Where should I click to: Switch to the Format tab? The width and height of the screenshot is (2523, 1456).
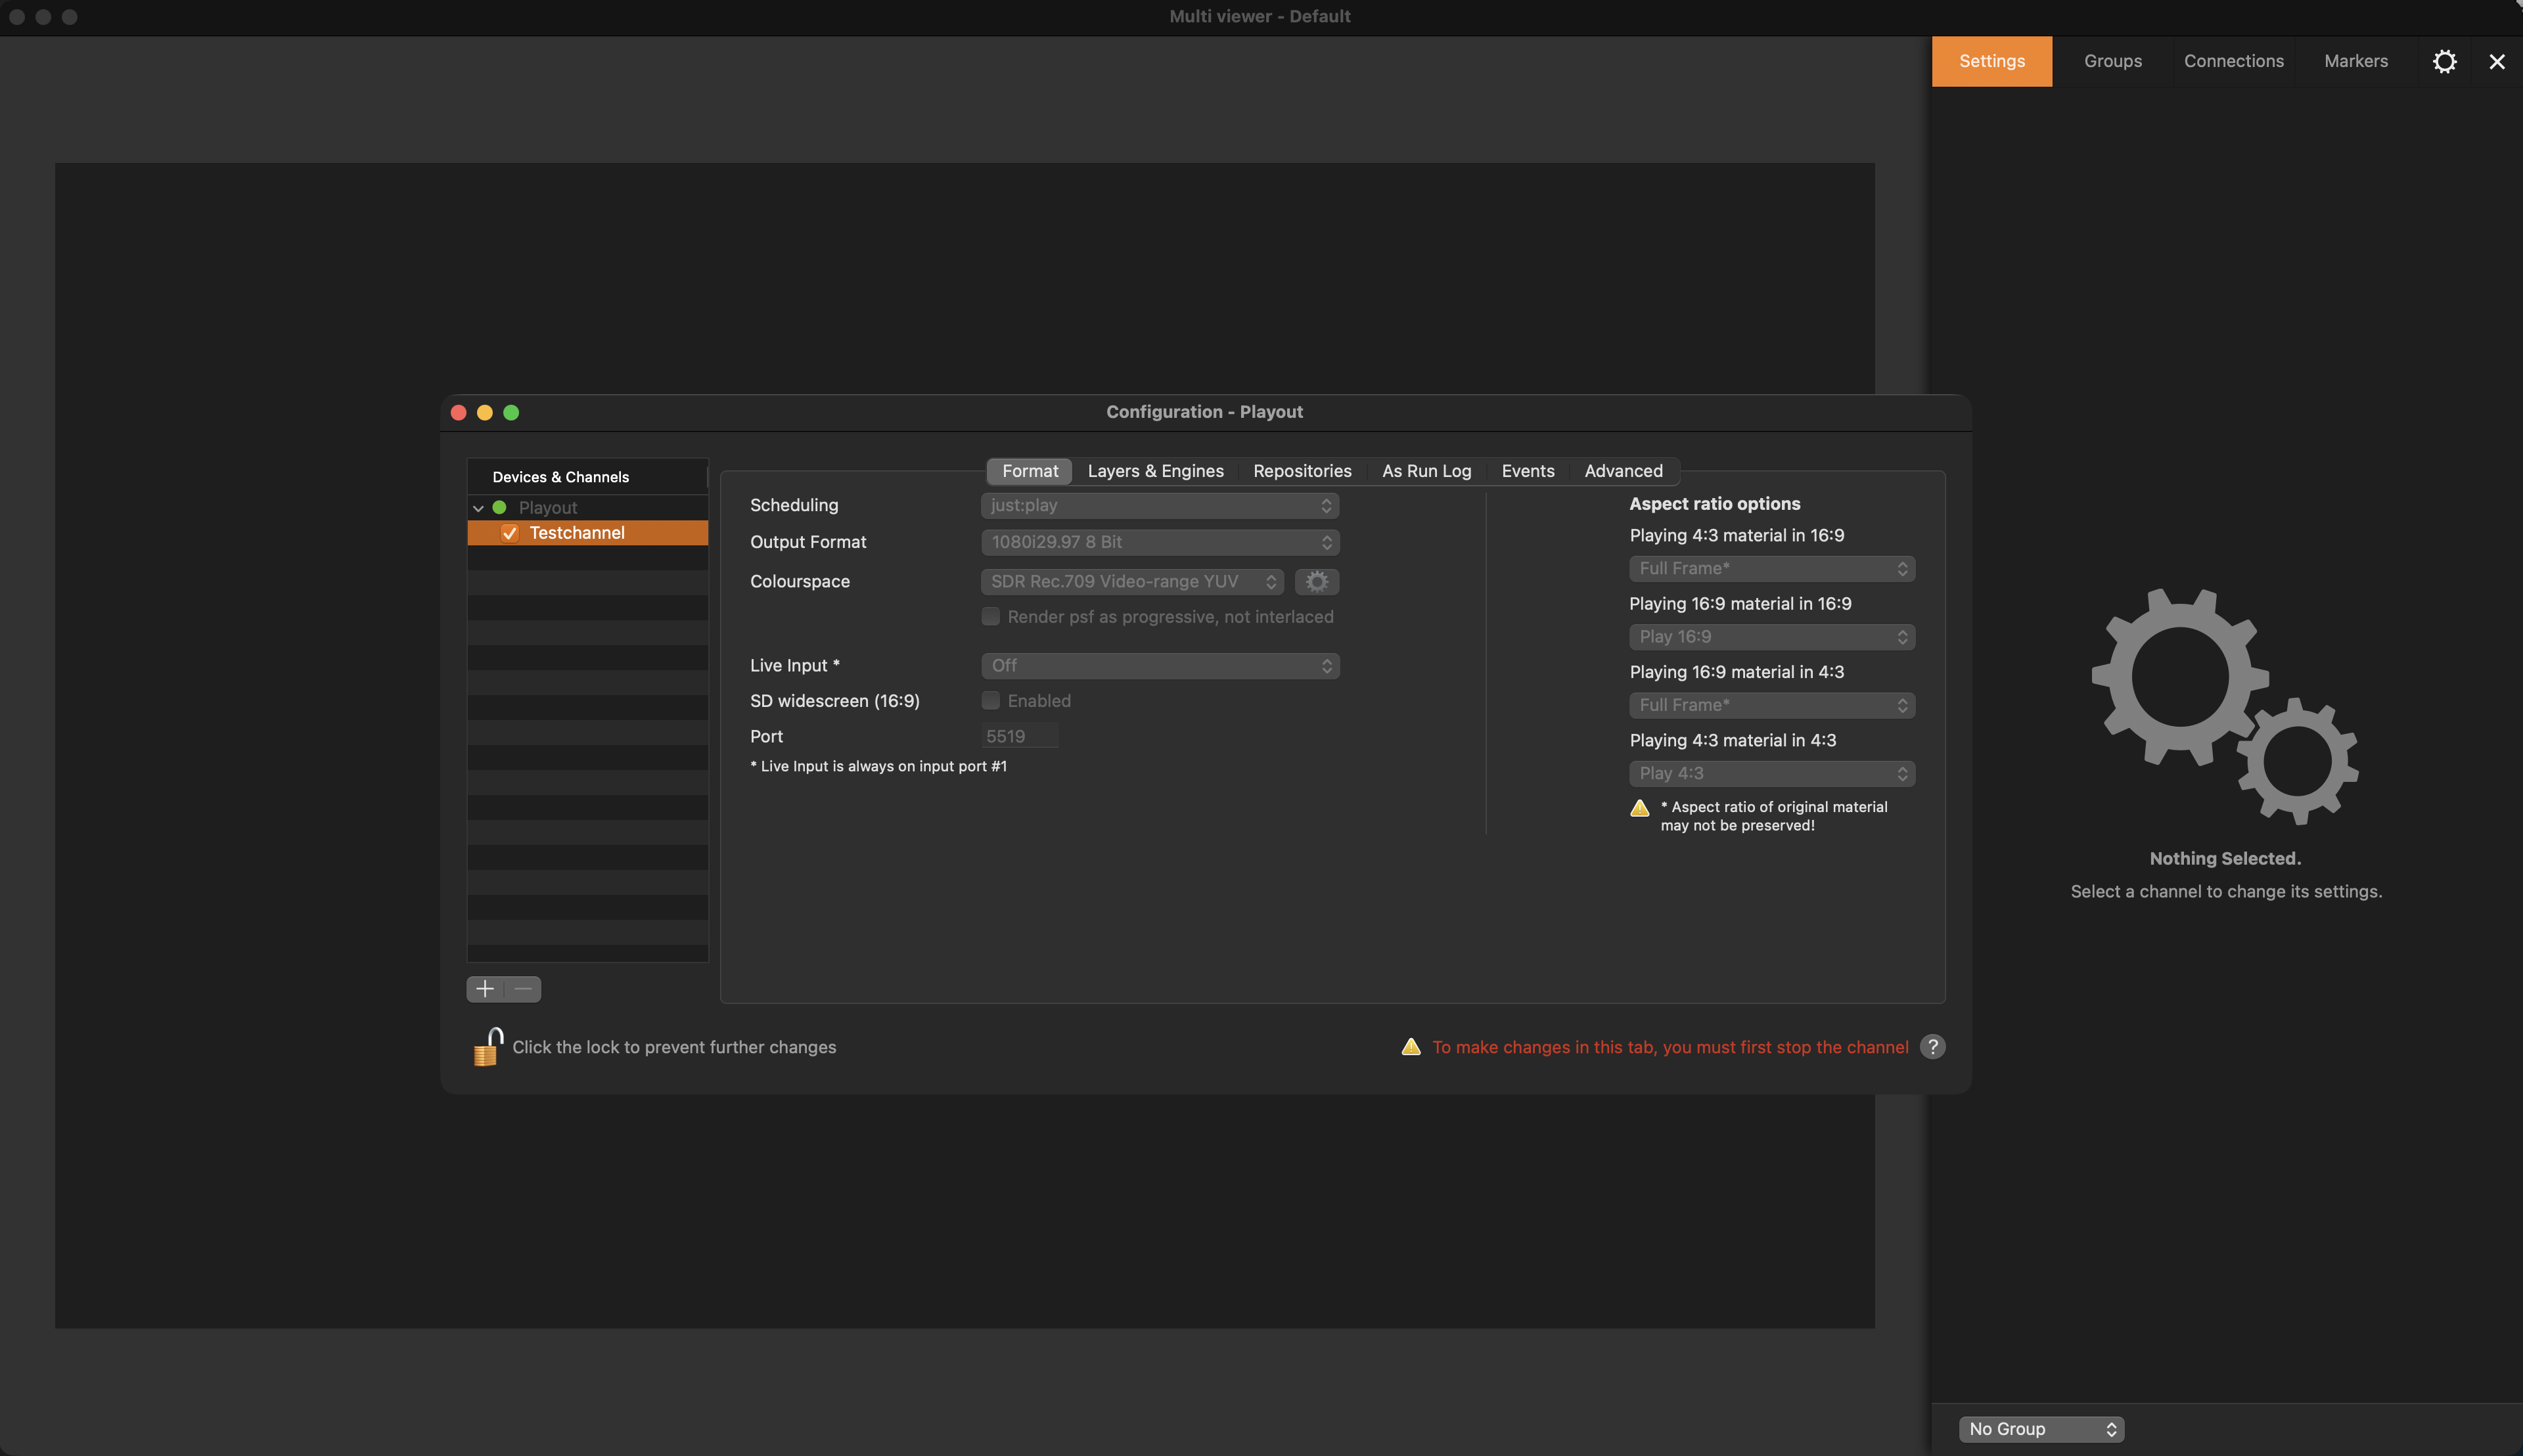[x=1029, y=471]
